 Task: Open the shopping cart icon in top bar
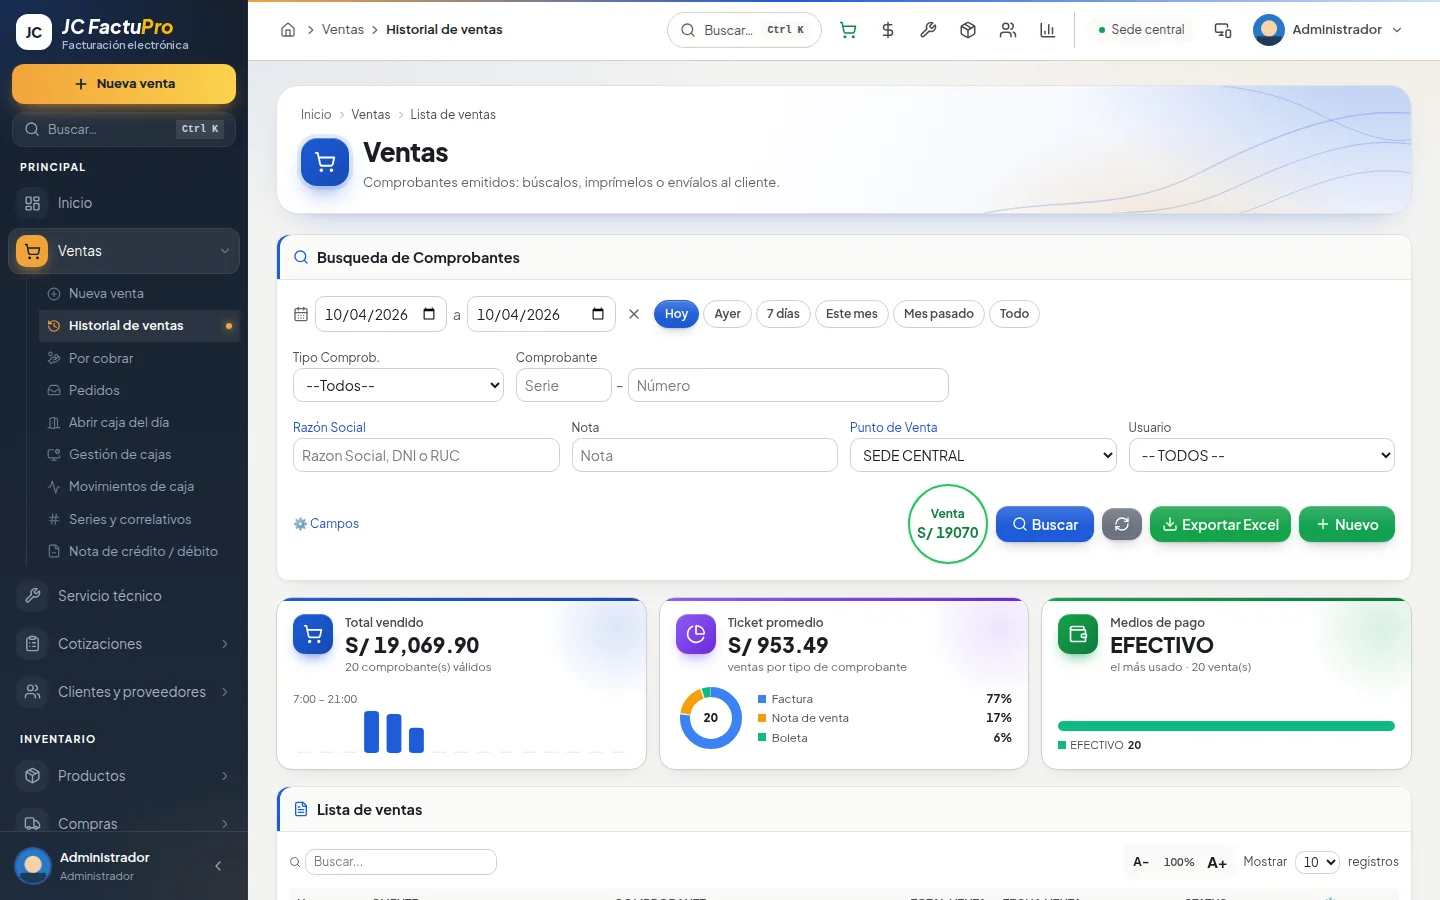tap(848, 30)
